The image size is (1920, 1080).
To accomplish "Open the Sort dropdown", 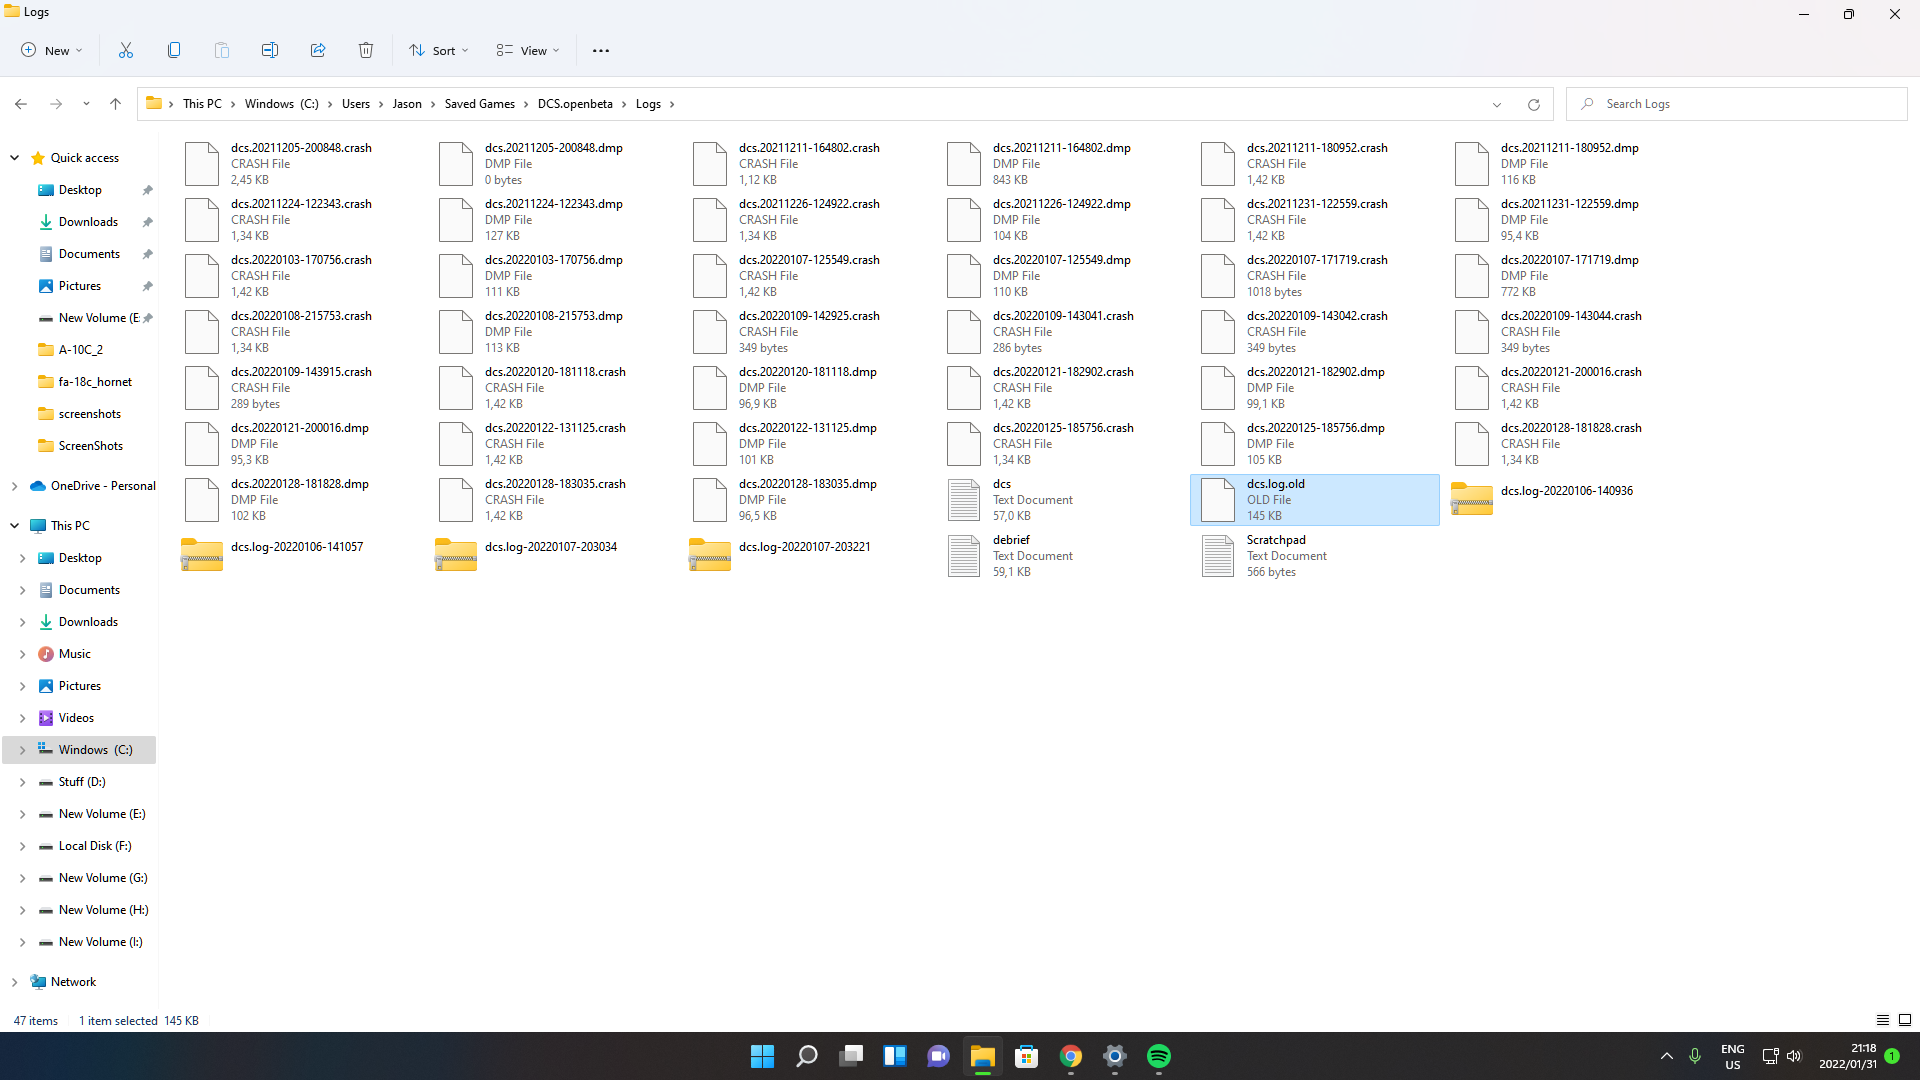I will (x=439, y=50).
